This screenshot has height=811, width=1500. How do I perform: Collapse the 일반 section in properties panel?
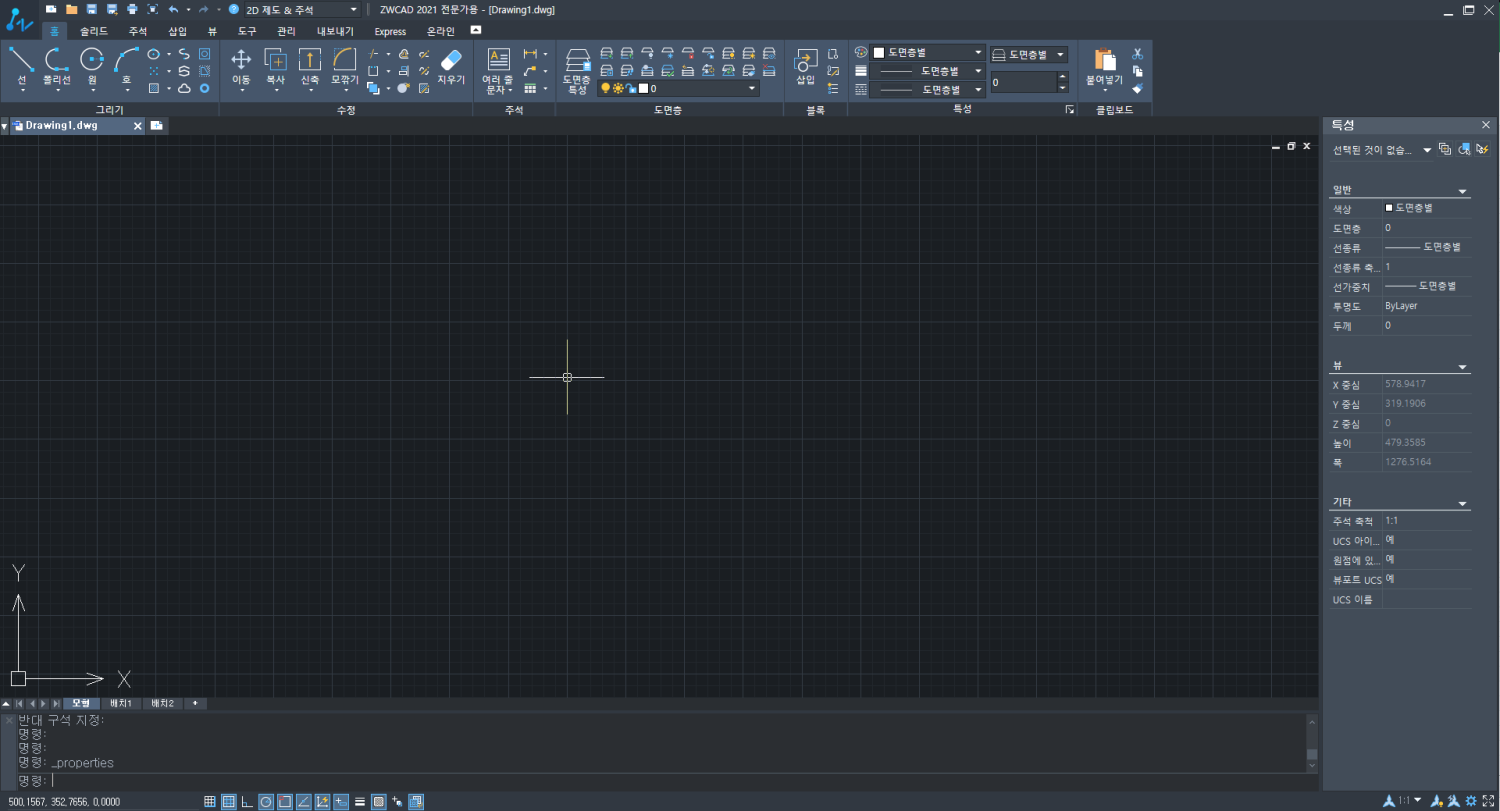pyautogui.click(x=1462, y=191)
